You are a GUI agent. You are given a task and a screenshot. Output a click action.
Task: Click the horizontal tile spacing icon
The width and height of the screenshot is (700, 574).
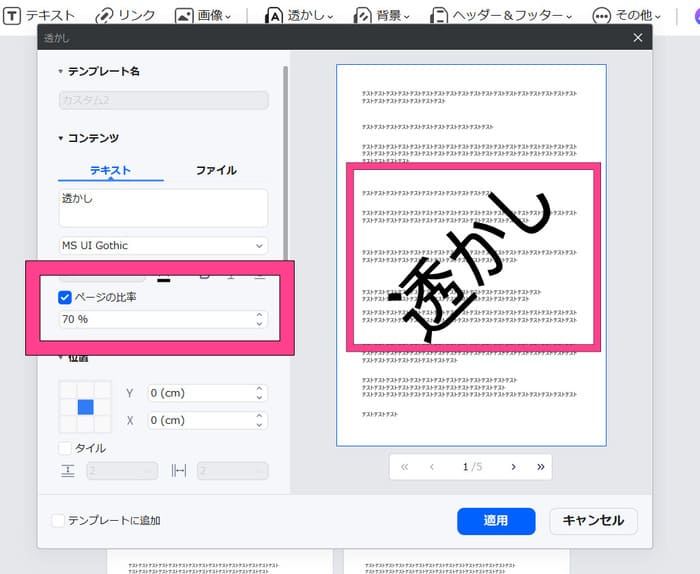(x=179, y=470)
